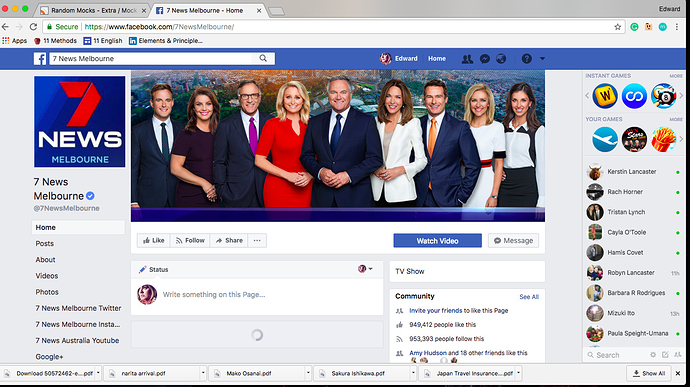Start a new message with compose icon
The height and width of the screenshot is (387, 690).
[665, 354]
